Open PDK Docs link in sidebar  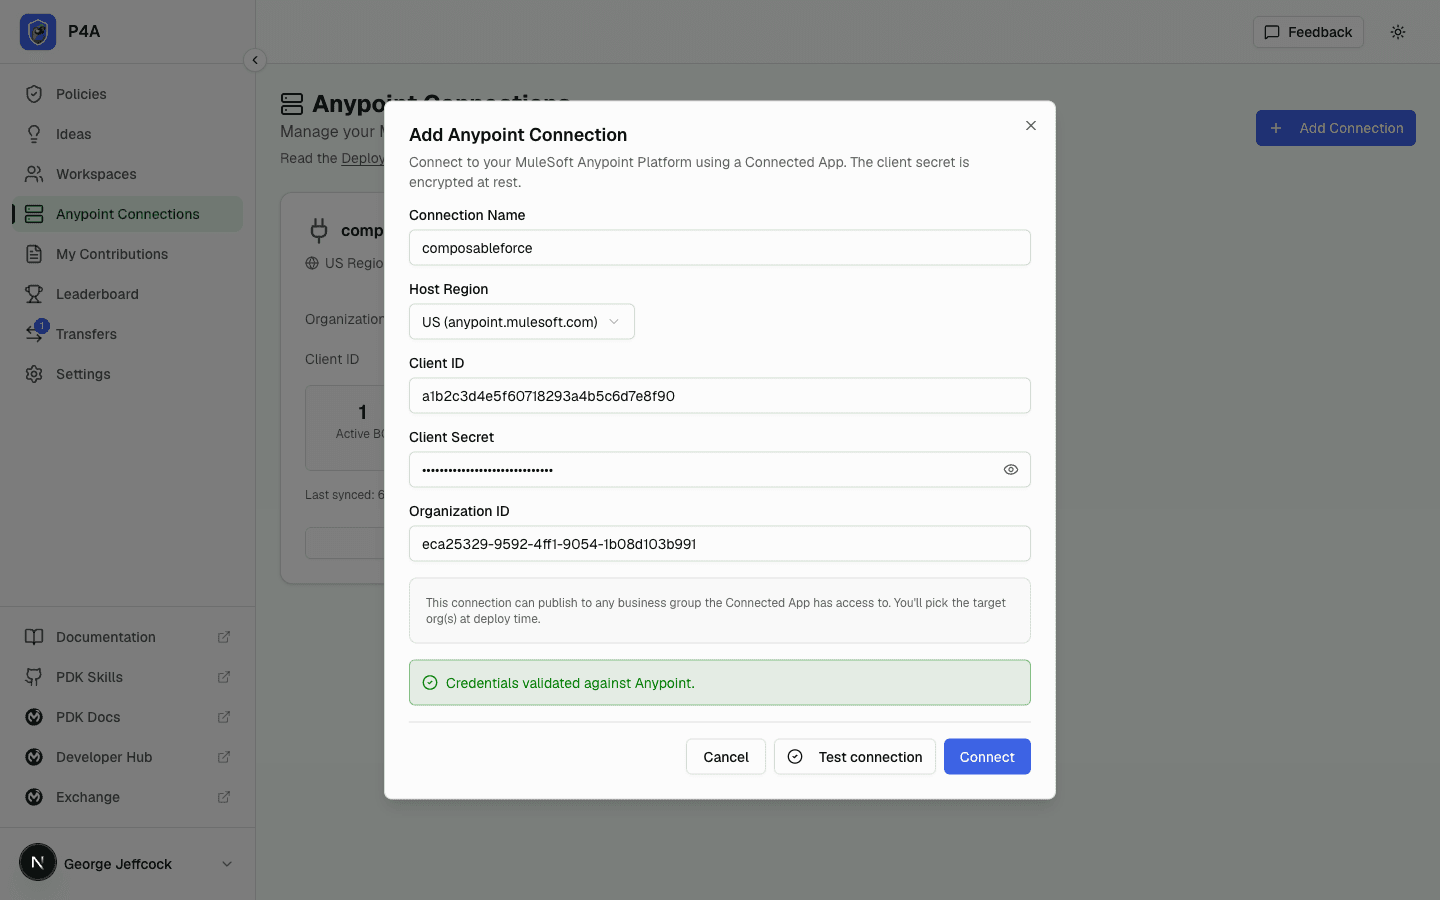(127, 717)
